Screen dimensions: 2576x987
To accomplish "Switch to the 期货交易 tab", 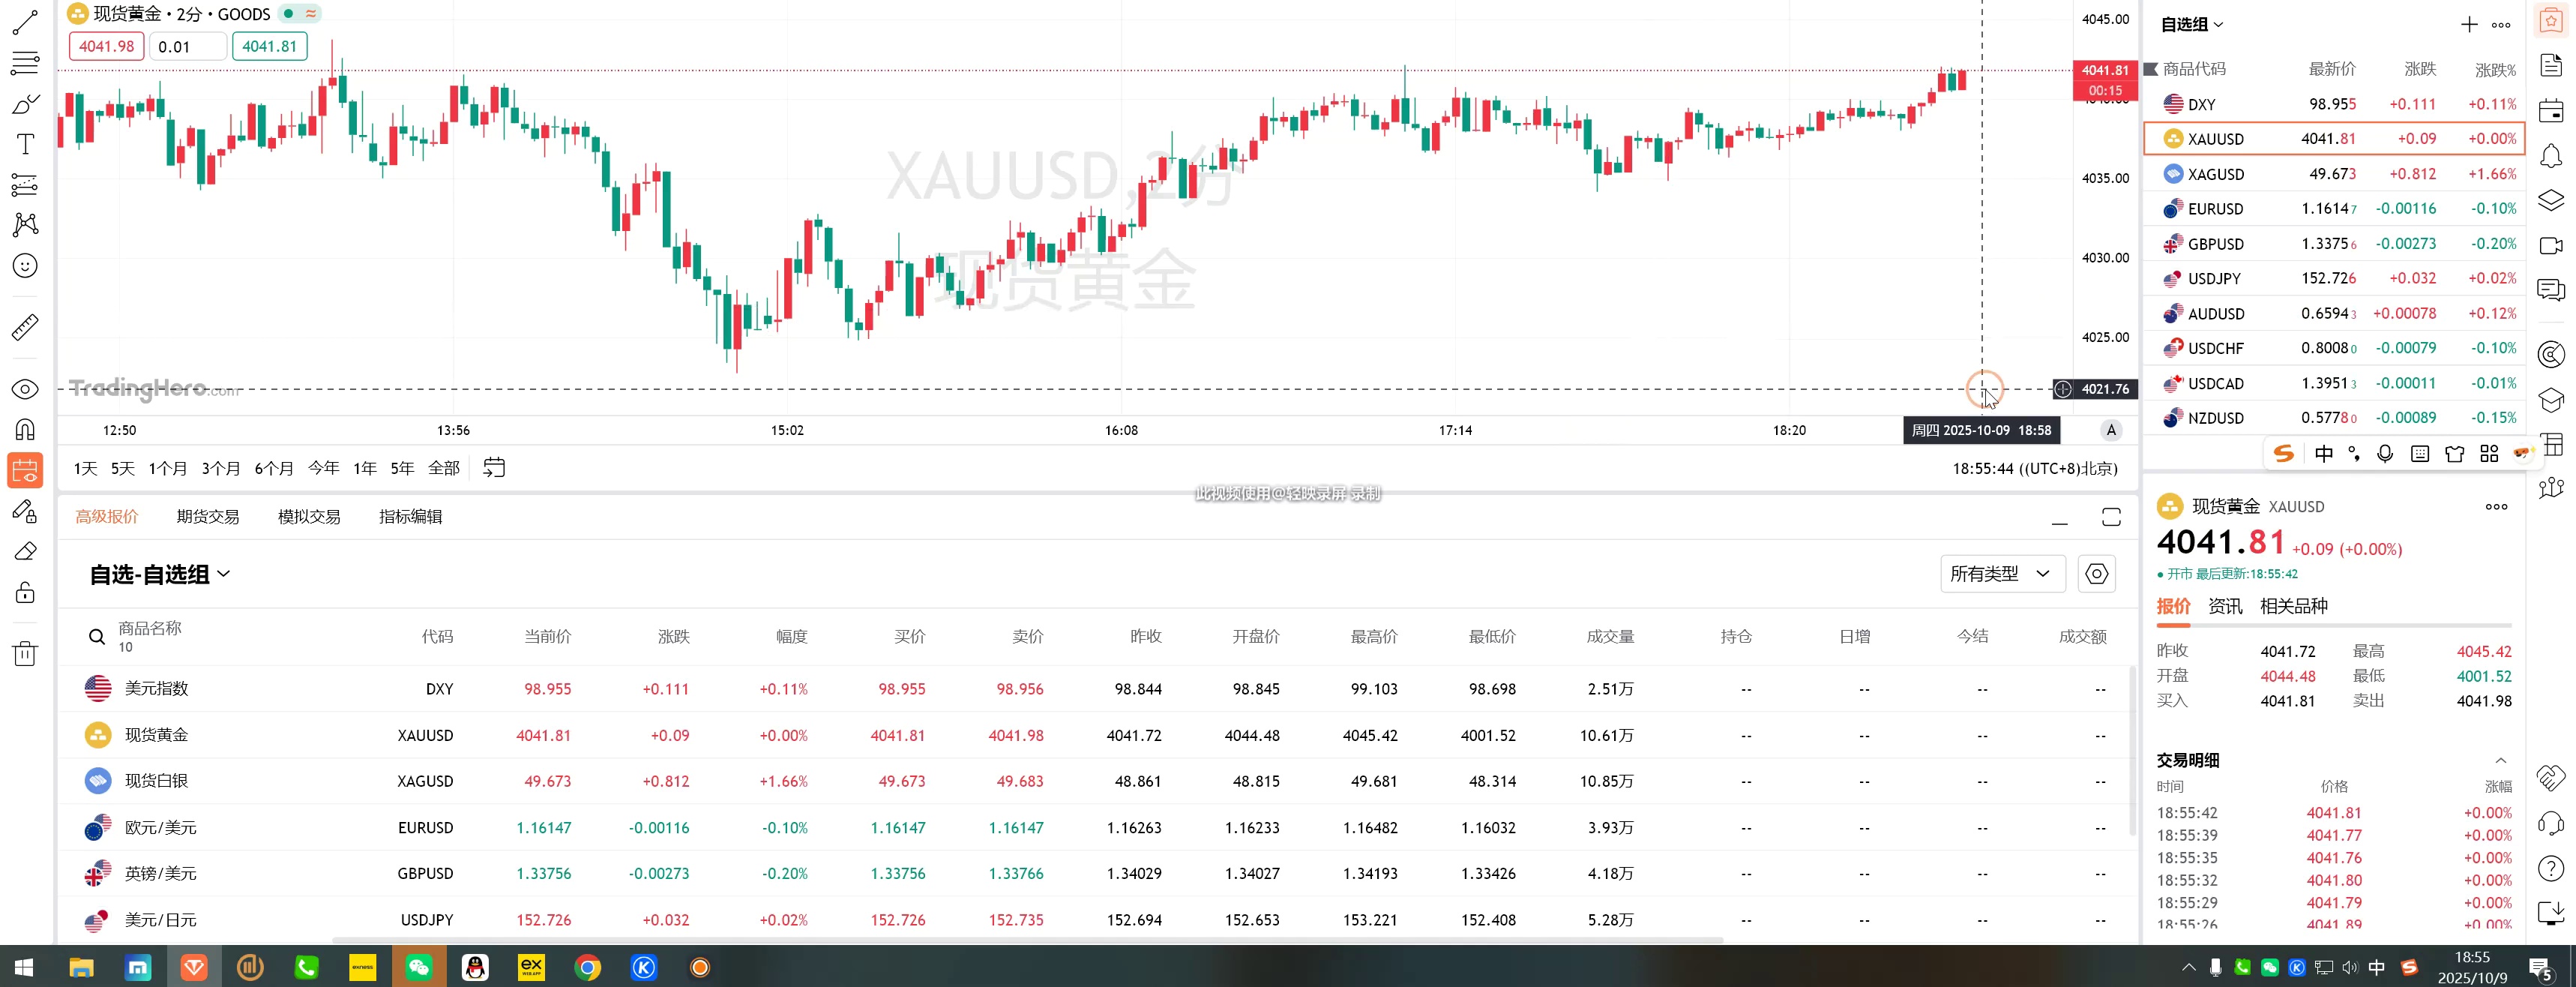I will click(x=208, y=517).
